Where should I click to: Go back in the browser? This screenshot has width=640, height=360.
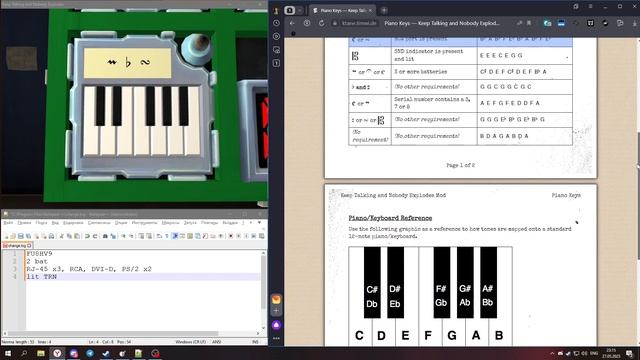292,23
